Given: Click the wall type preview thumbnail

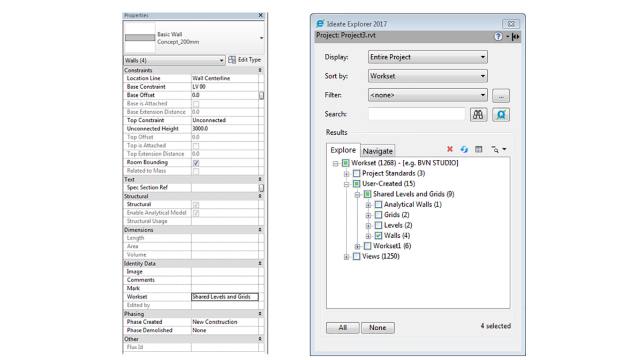Looking at the screenshot, I should [140, 38].
